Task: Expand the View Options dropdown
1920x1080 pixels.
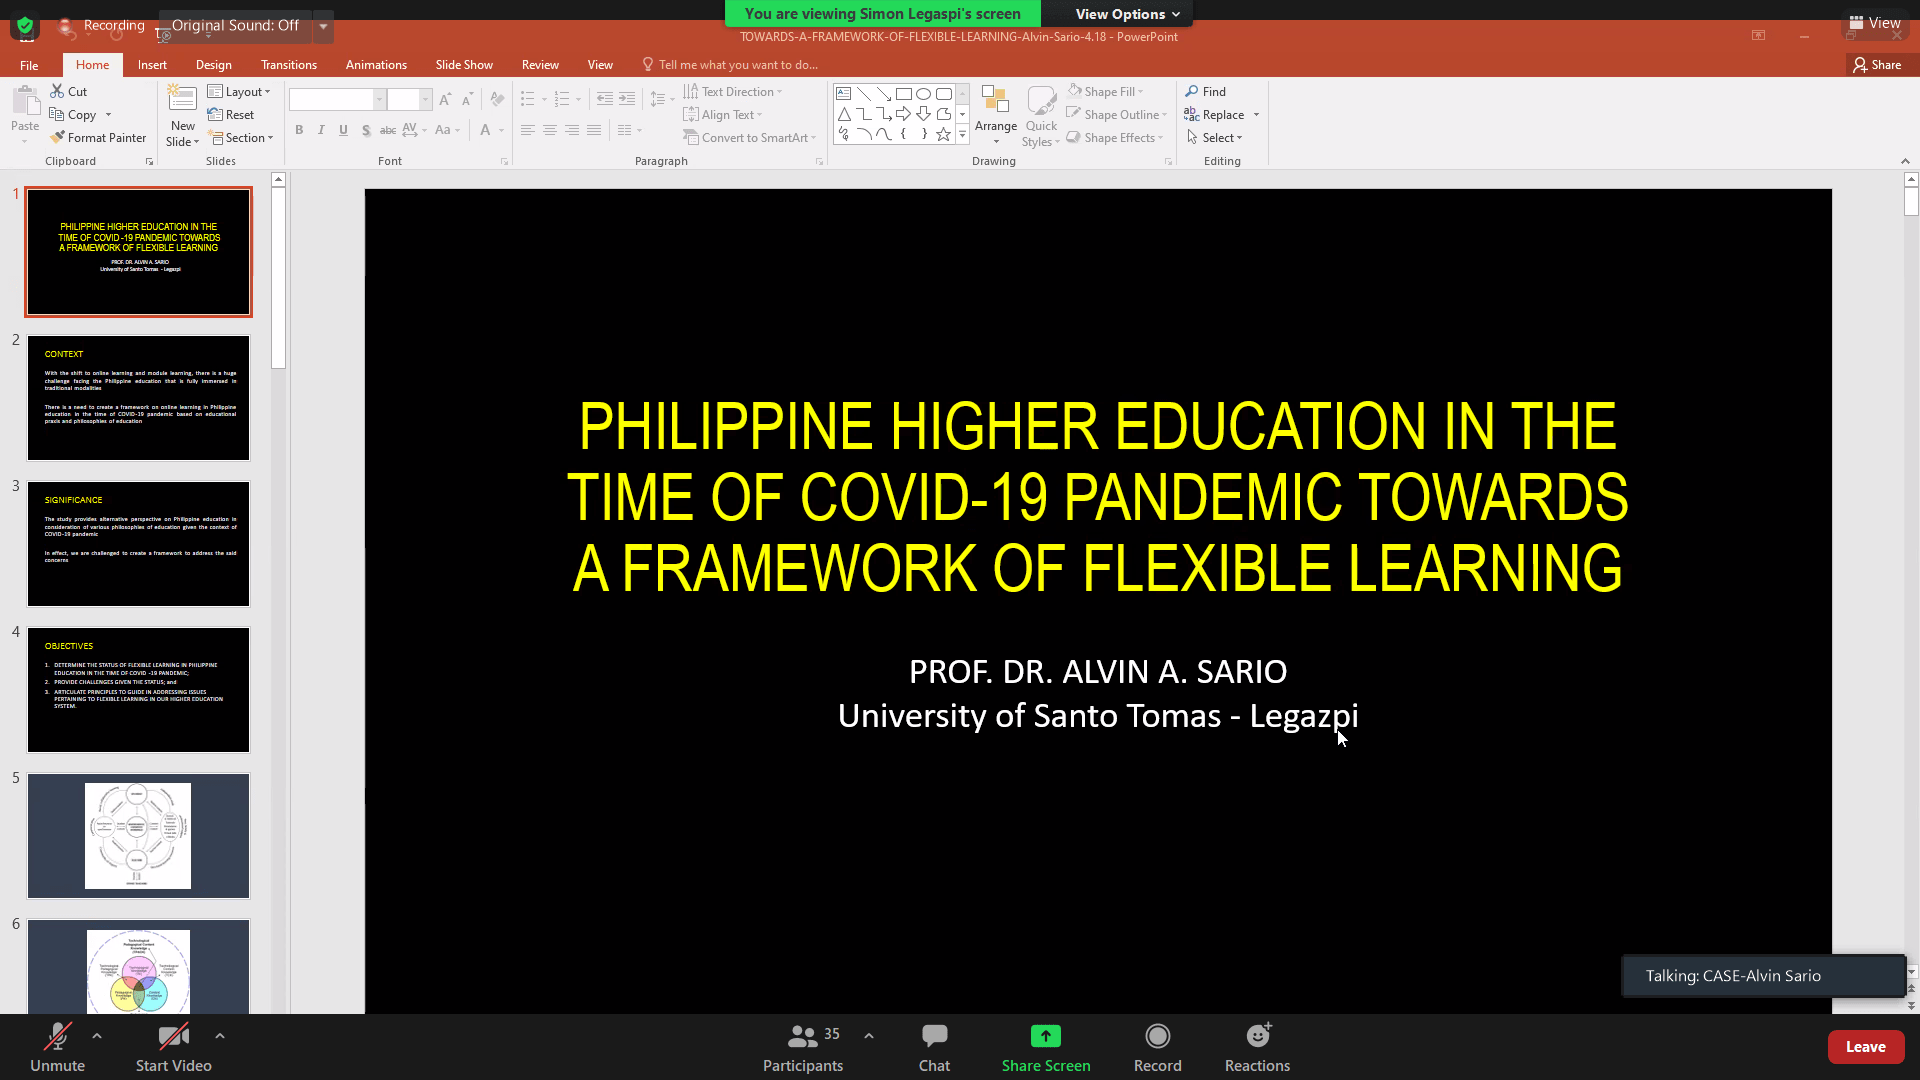Action: click(x=1127, y=14)
